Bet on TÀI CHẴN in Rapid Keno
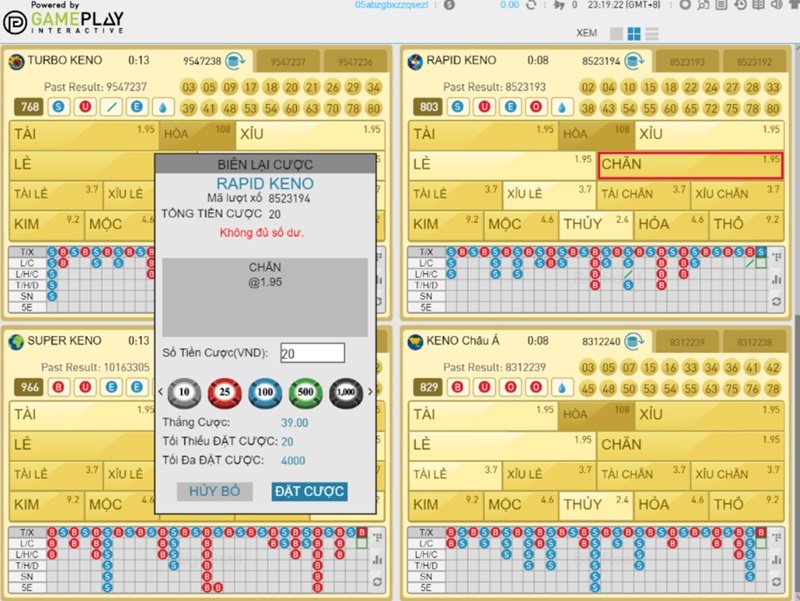The height and width of the screenshot is (601, 800). (643, 195)
